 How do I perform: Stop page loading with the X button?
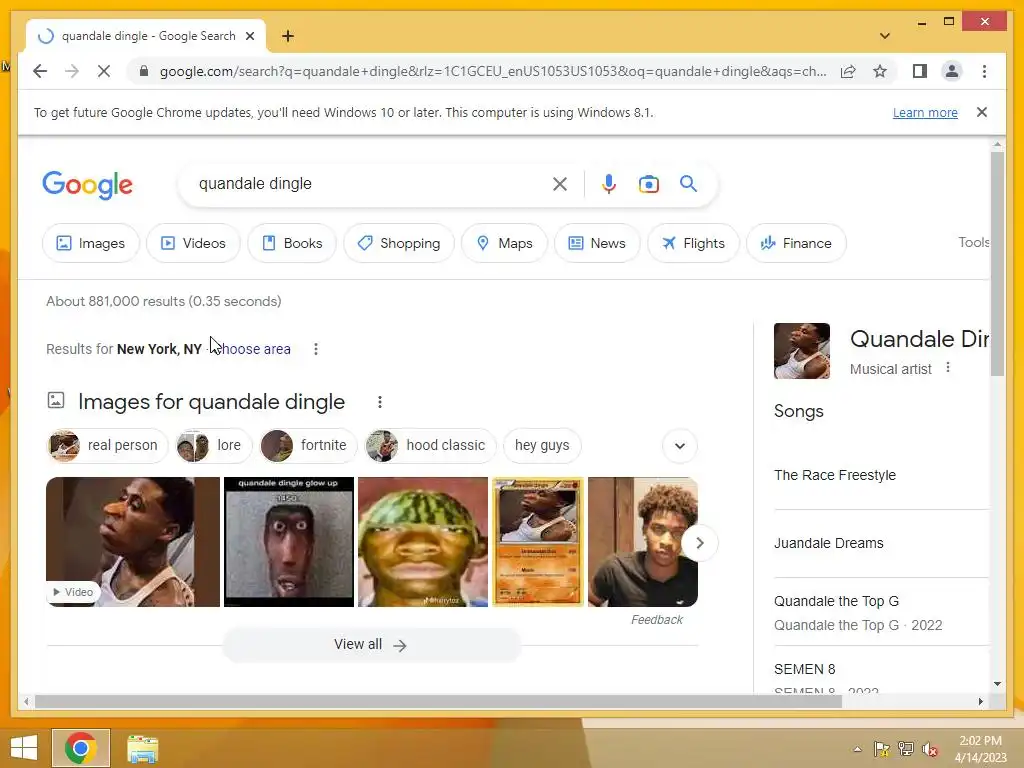(x=104, y=71)
